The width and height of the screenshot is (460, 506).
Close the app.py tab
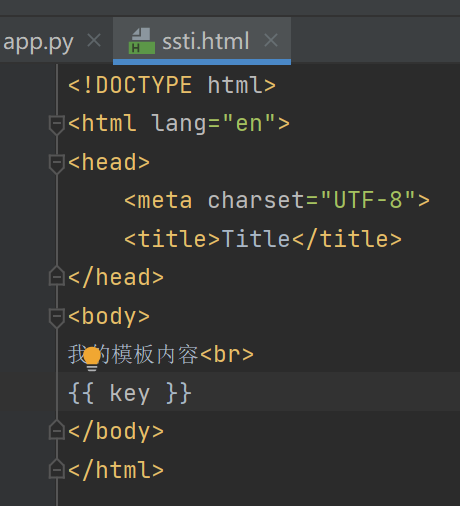94,41
